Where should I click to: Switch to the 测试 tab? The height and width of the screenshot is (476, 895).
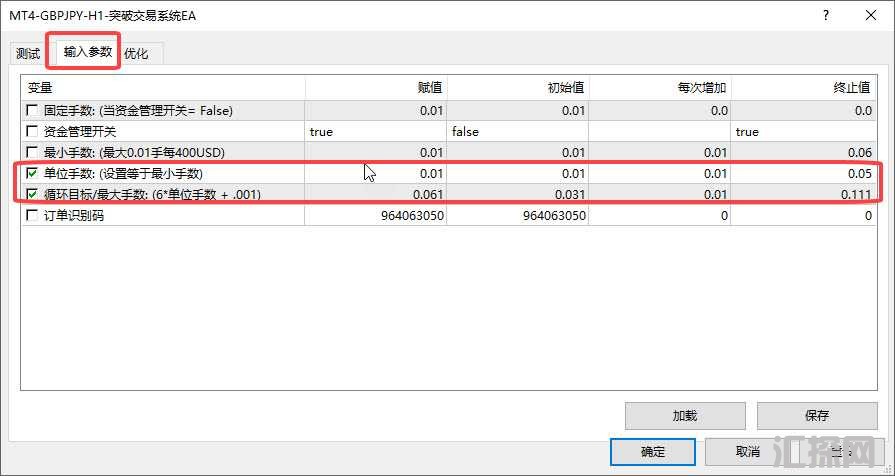coord(28,54)
